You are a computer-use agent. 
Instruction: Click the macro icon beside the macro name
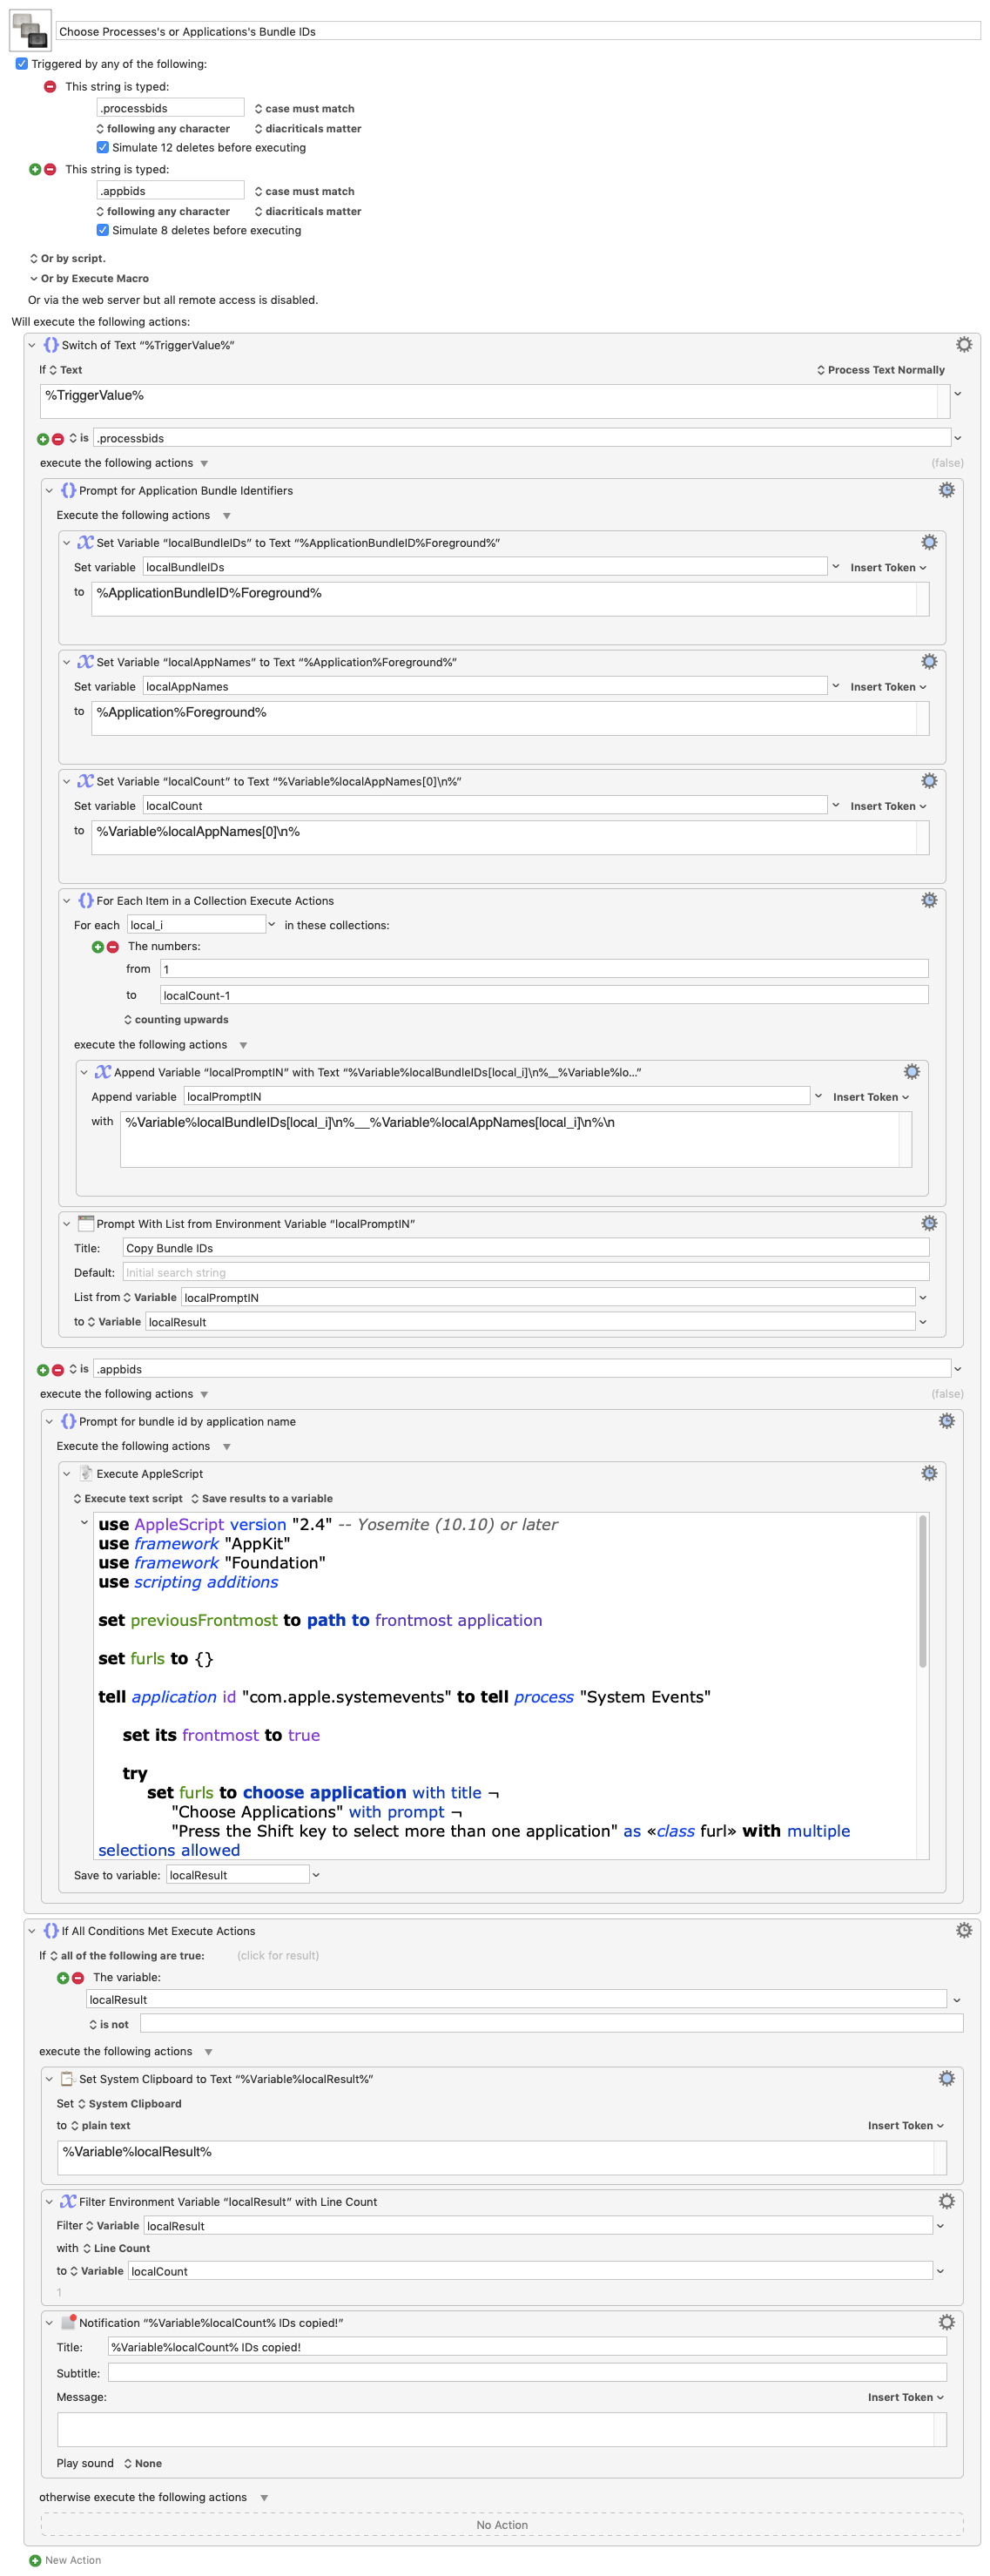click(30, 30)
